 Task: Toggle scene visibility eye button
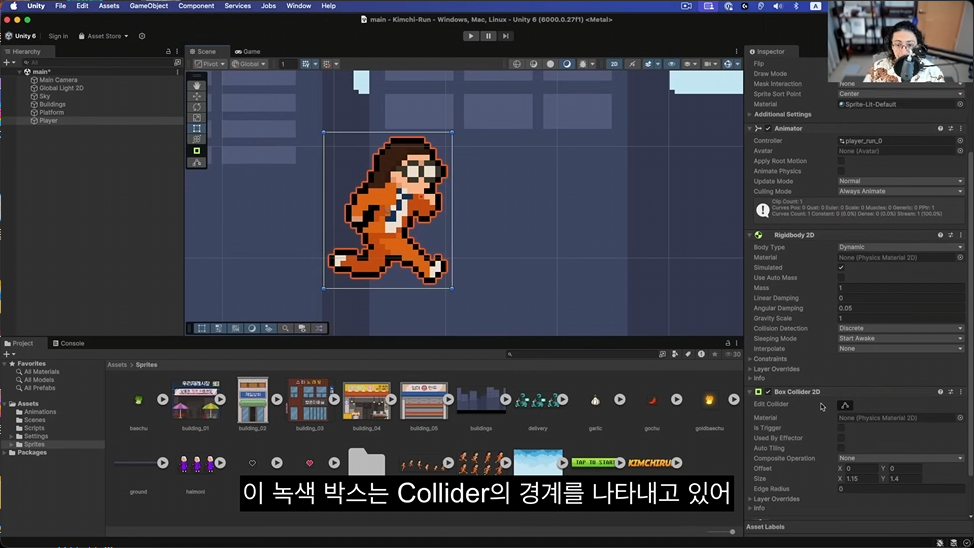click(x=671, y=64)
